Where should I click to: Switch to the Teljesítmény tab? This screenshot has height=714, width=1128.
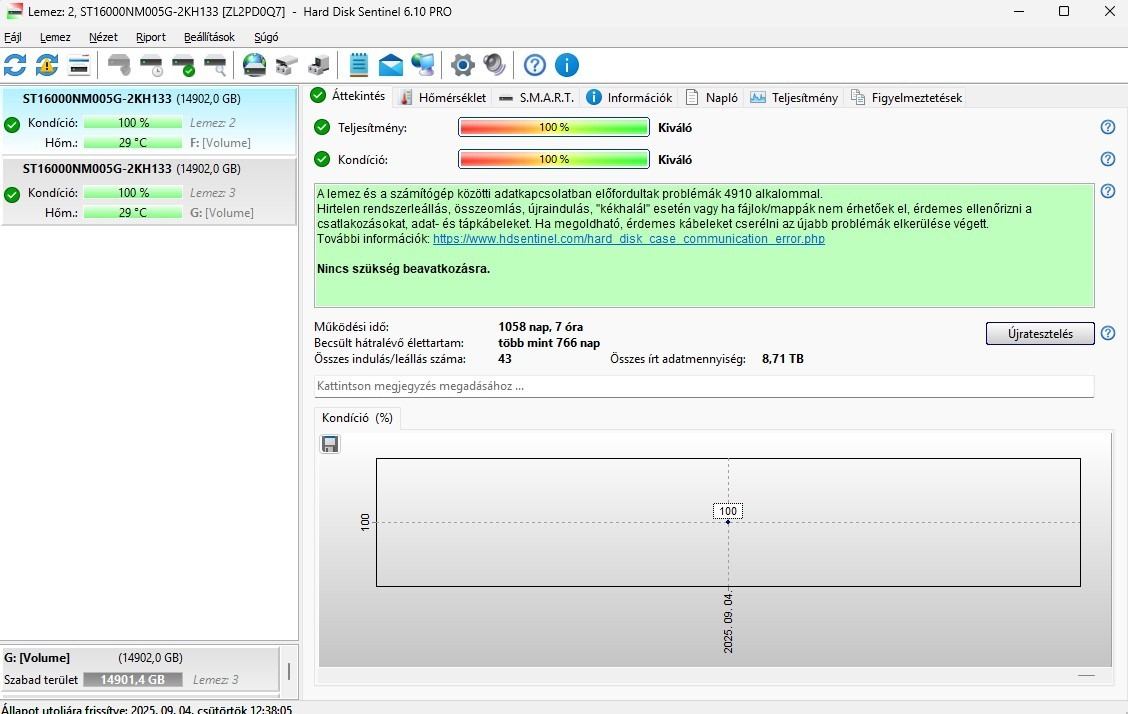point(794,97)
